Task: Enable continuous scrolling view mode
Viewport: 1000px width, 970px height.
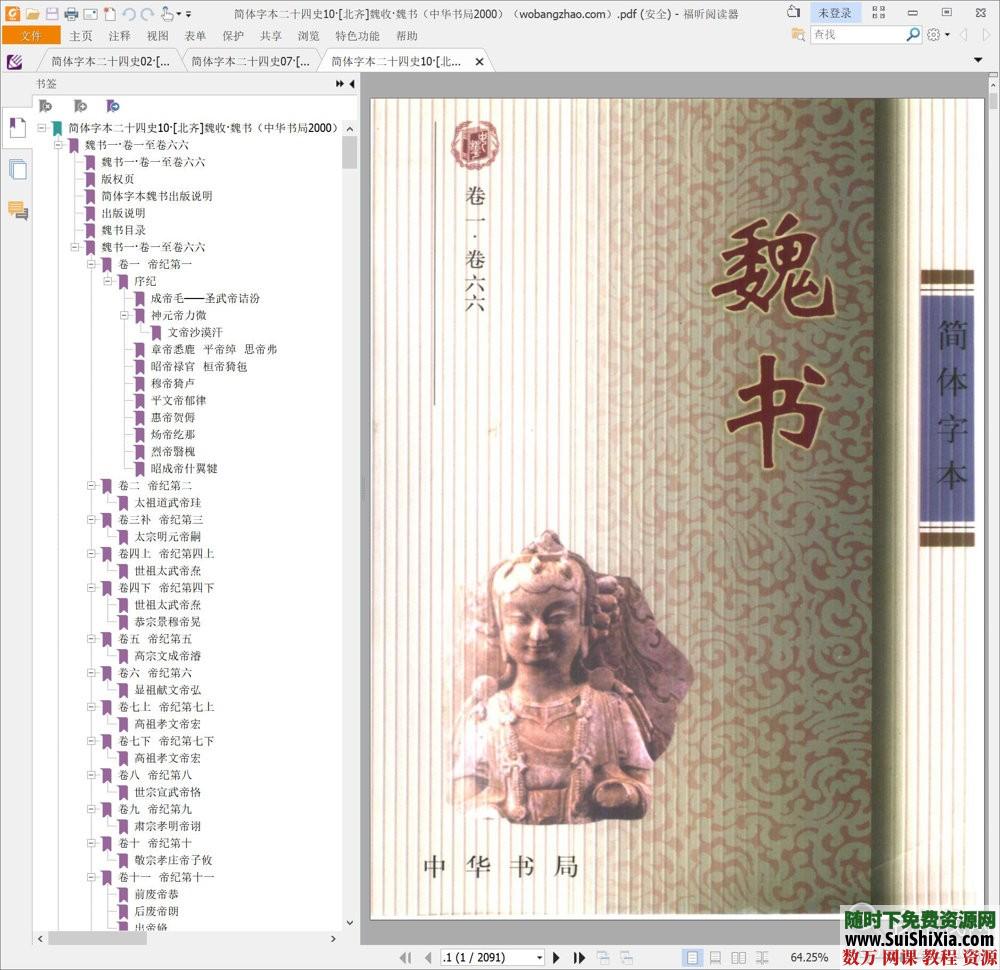Action: coord(716,957)
